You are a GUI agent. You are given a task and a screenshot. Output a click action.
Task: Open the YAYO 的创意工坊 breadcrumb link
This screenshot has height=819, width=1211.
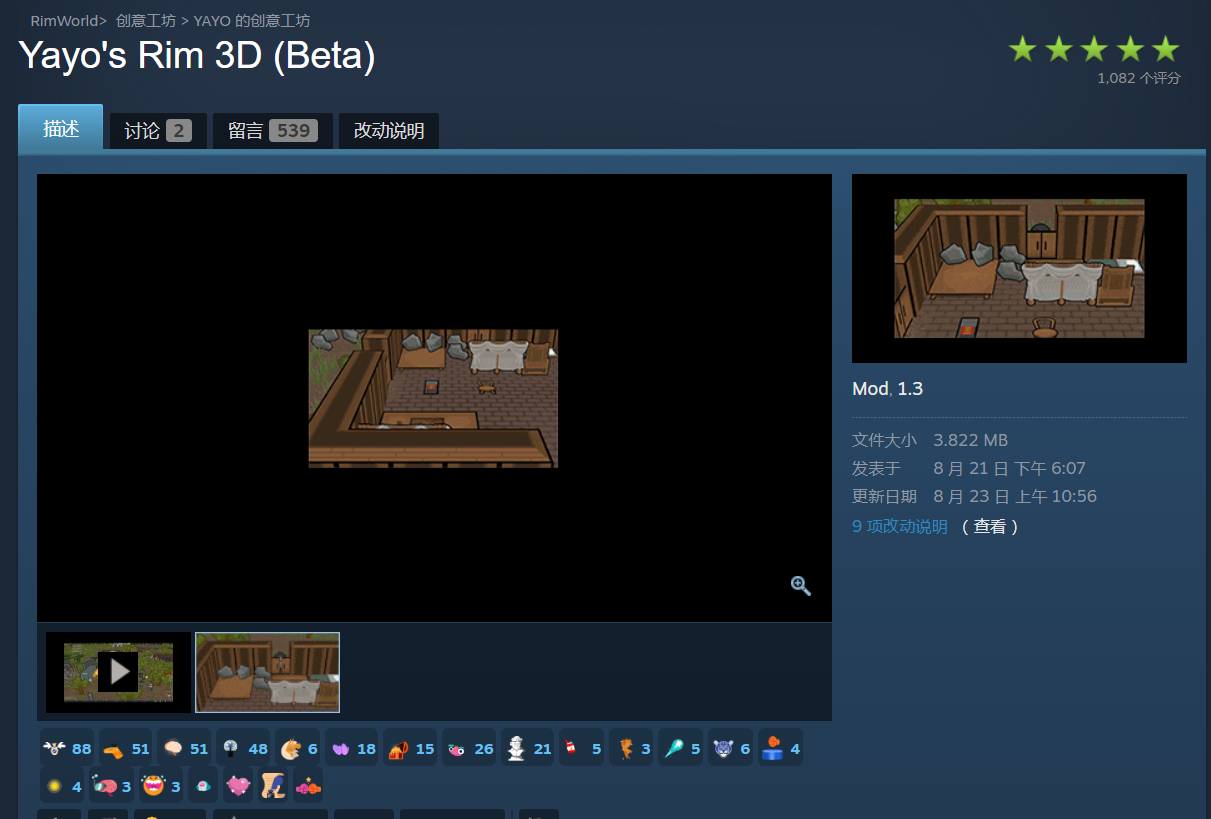click(x=252, y=21)
